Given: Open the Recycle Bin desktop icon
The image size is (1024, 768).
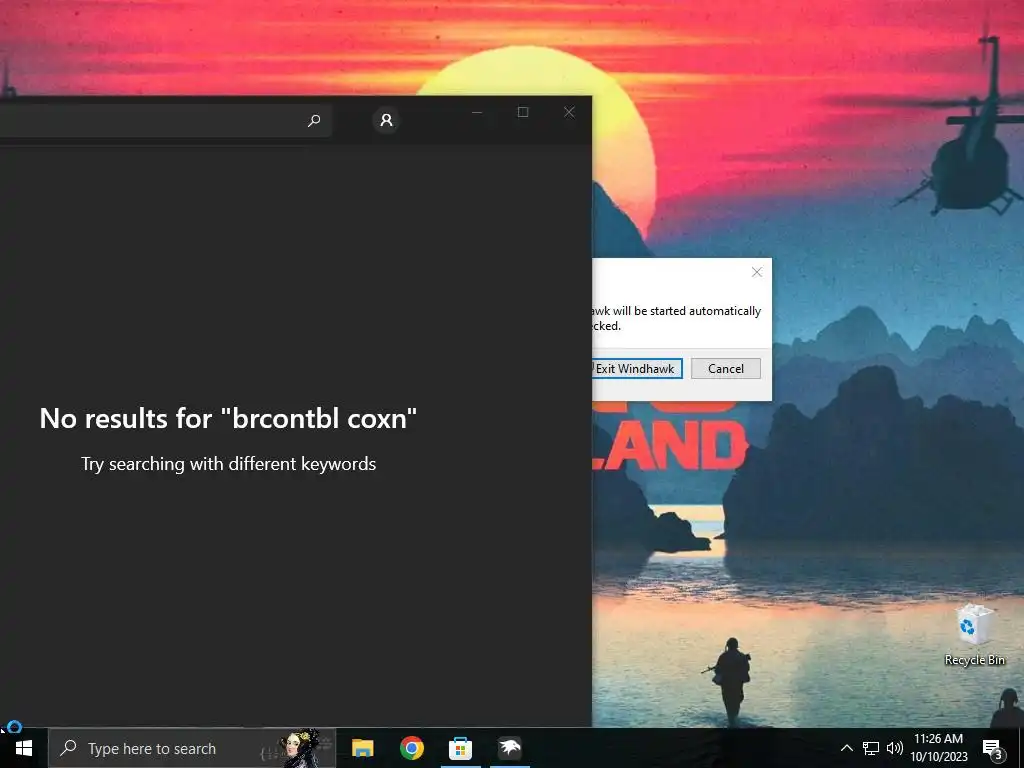Looking at the screenshot, I should coord(974,635).
